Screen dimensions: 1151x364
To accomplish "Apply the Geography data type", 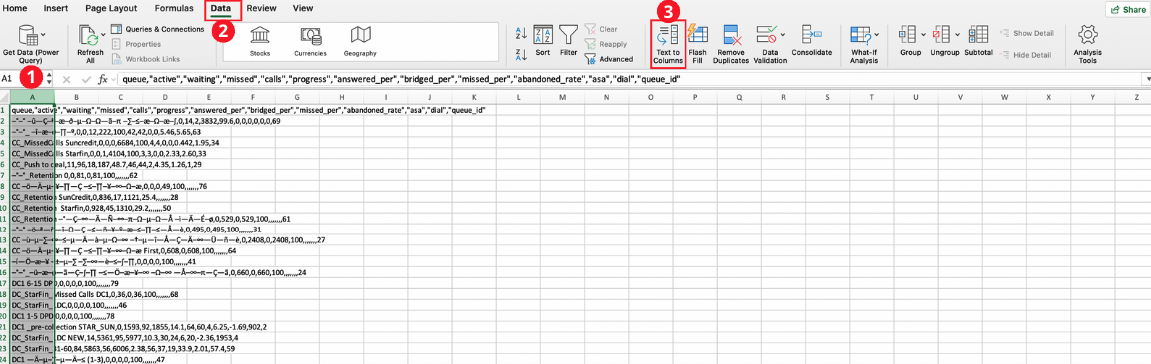I will click(x=360, y=41).
